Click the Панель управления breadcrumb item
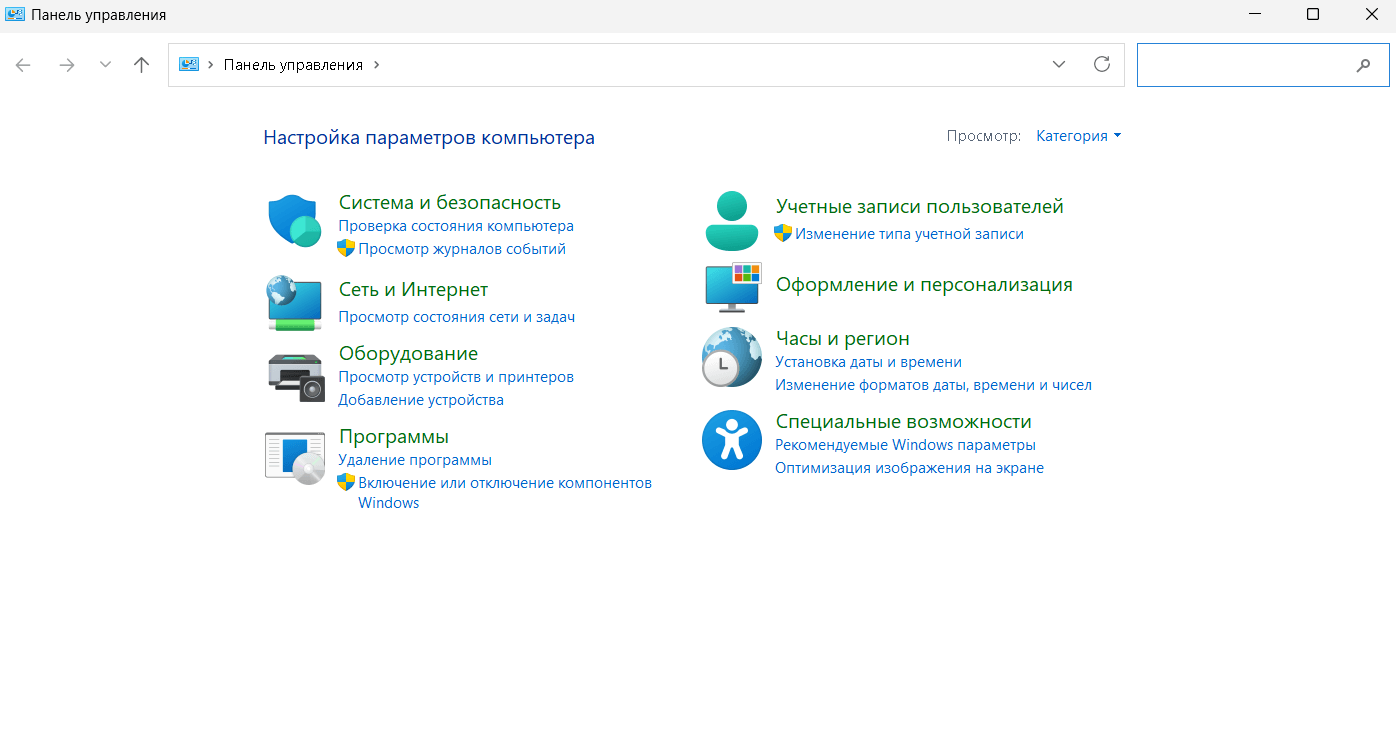 [x=293, y=64]
